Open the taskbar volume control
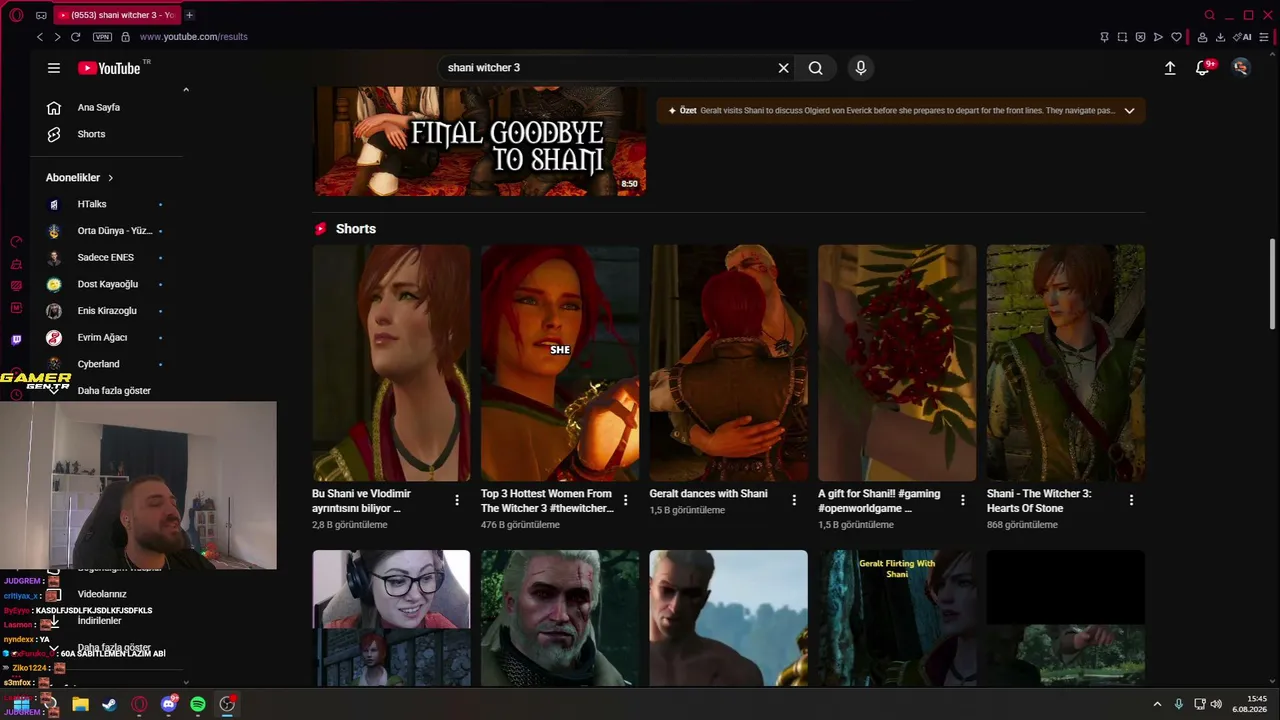1280x720 pixels. [1216, 704]
